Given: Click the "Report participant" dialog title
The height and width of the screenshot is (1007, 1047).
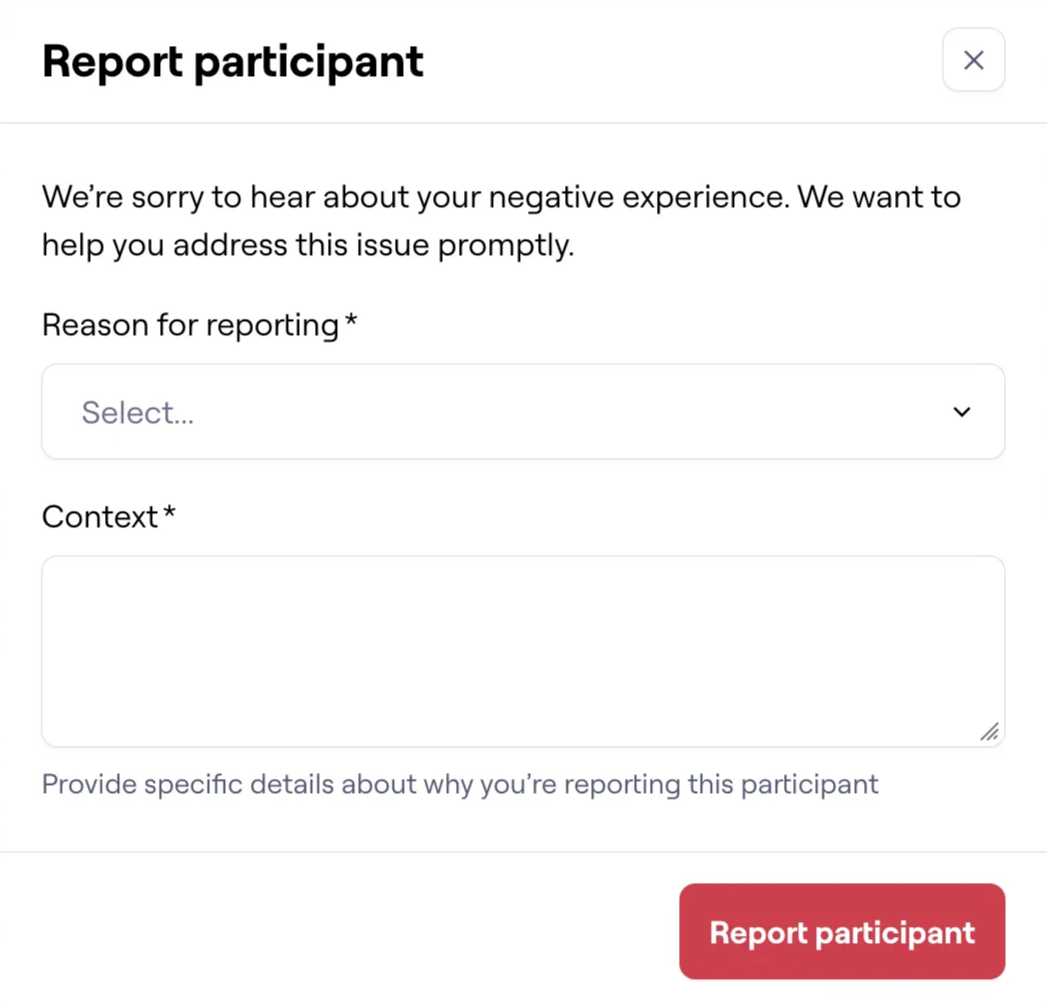Looking at the screenshot, I should coord(232,62).
